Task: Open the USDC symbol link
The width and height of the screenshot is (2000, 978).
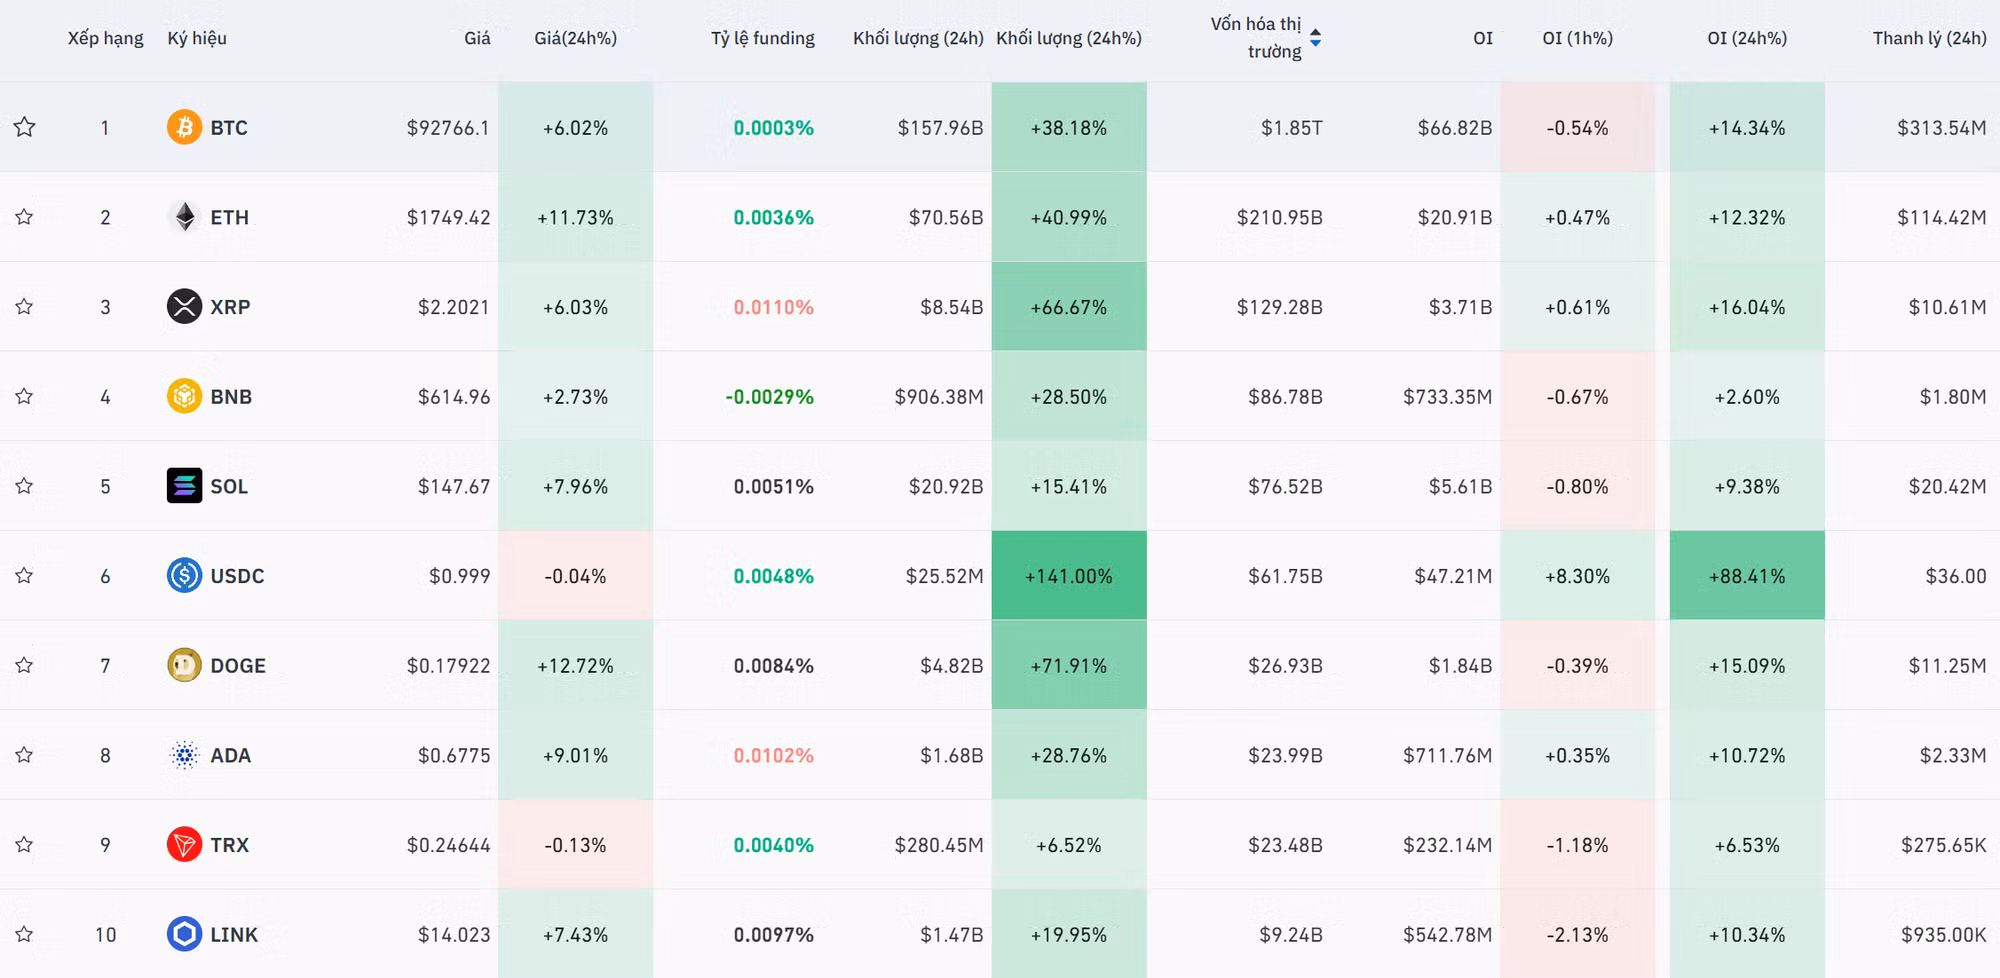Action: (237, 575)
